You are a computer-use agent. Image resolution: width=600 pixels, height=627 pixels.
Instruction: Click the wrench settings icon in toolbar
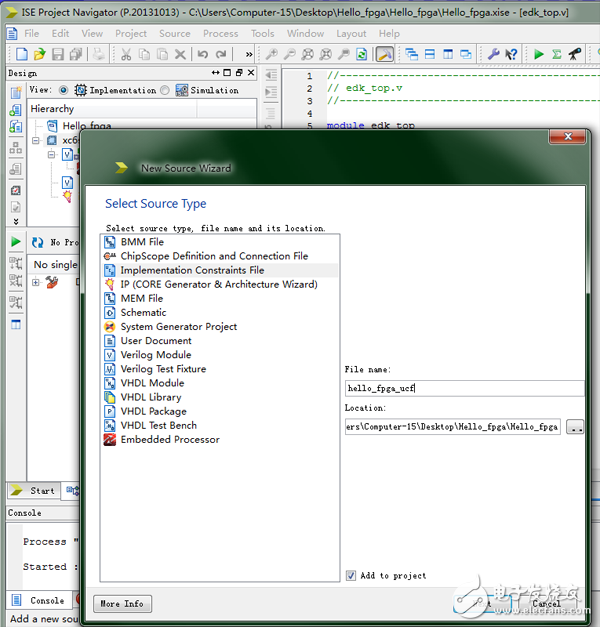click(x=493, y=53)
